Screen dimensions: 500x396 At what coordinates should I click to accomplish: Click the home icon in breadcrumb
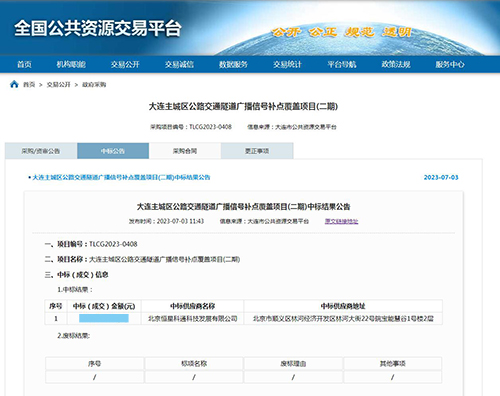pos(14,84)
